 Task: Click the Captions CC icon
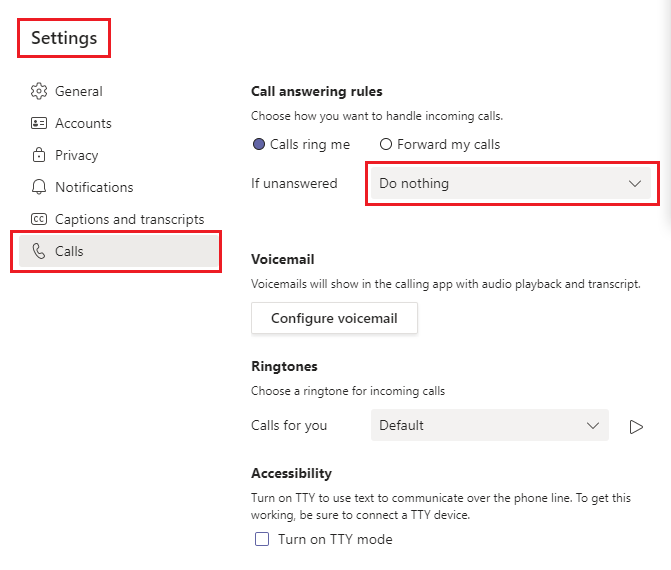coord(39,219)
